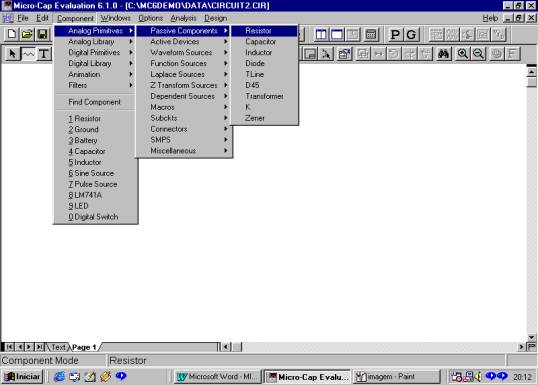Activate Text mode T tool
The height and width of the screenshot is (385, 538).
[44, 54]
